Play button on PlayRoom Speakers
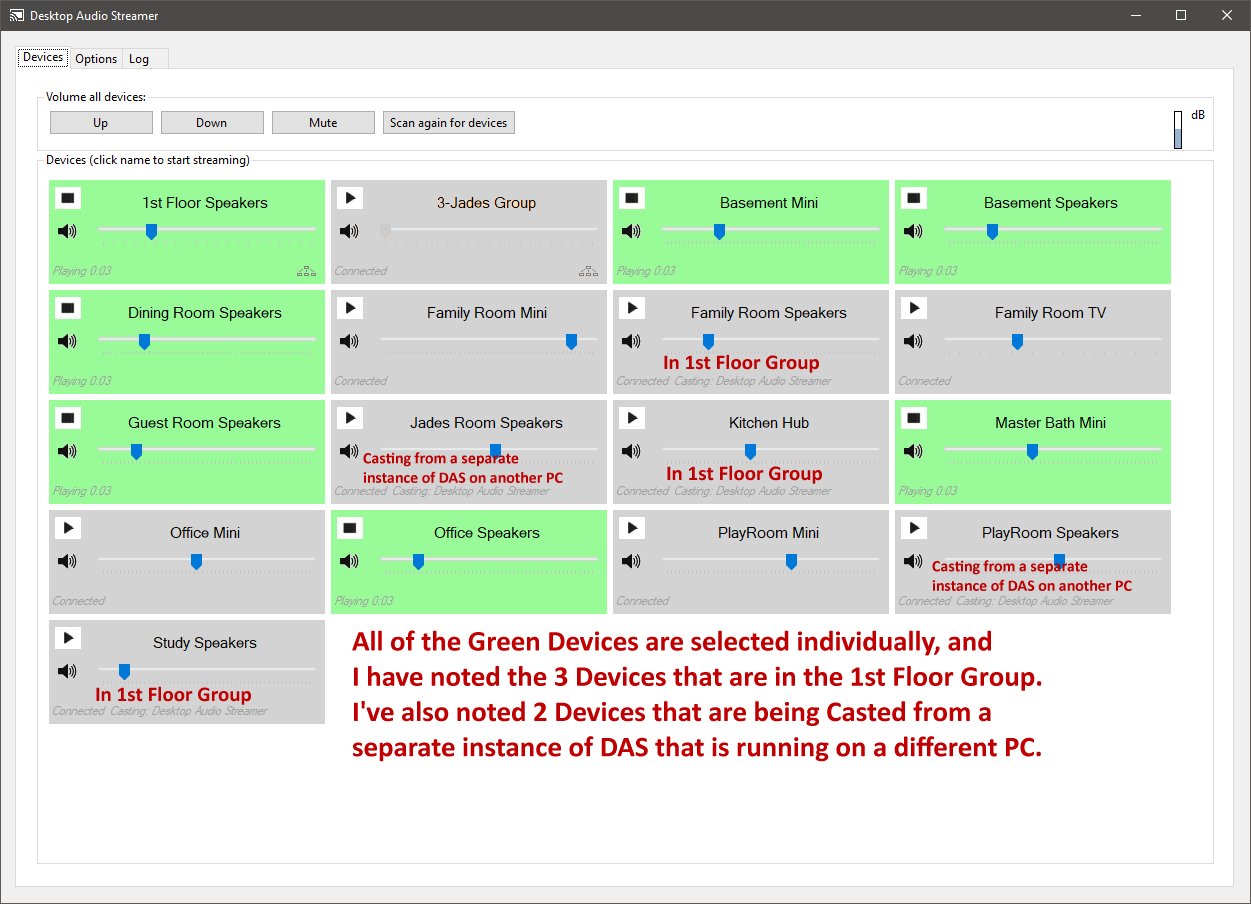Viewport: 1251px width, 904px height. click(914, 528)
